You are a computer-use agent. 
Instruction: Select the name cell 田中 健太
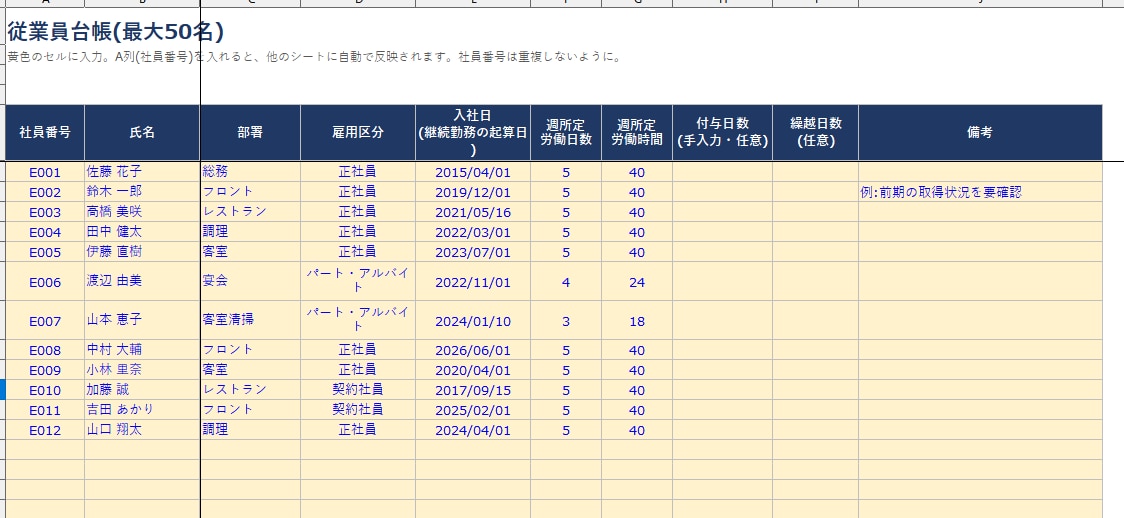point(142,232)
